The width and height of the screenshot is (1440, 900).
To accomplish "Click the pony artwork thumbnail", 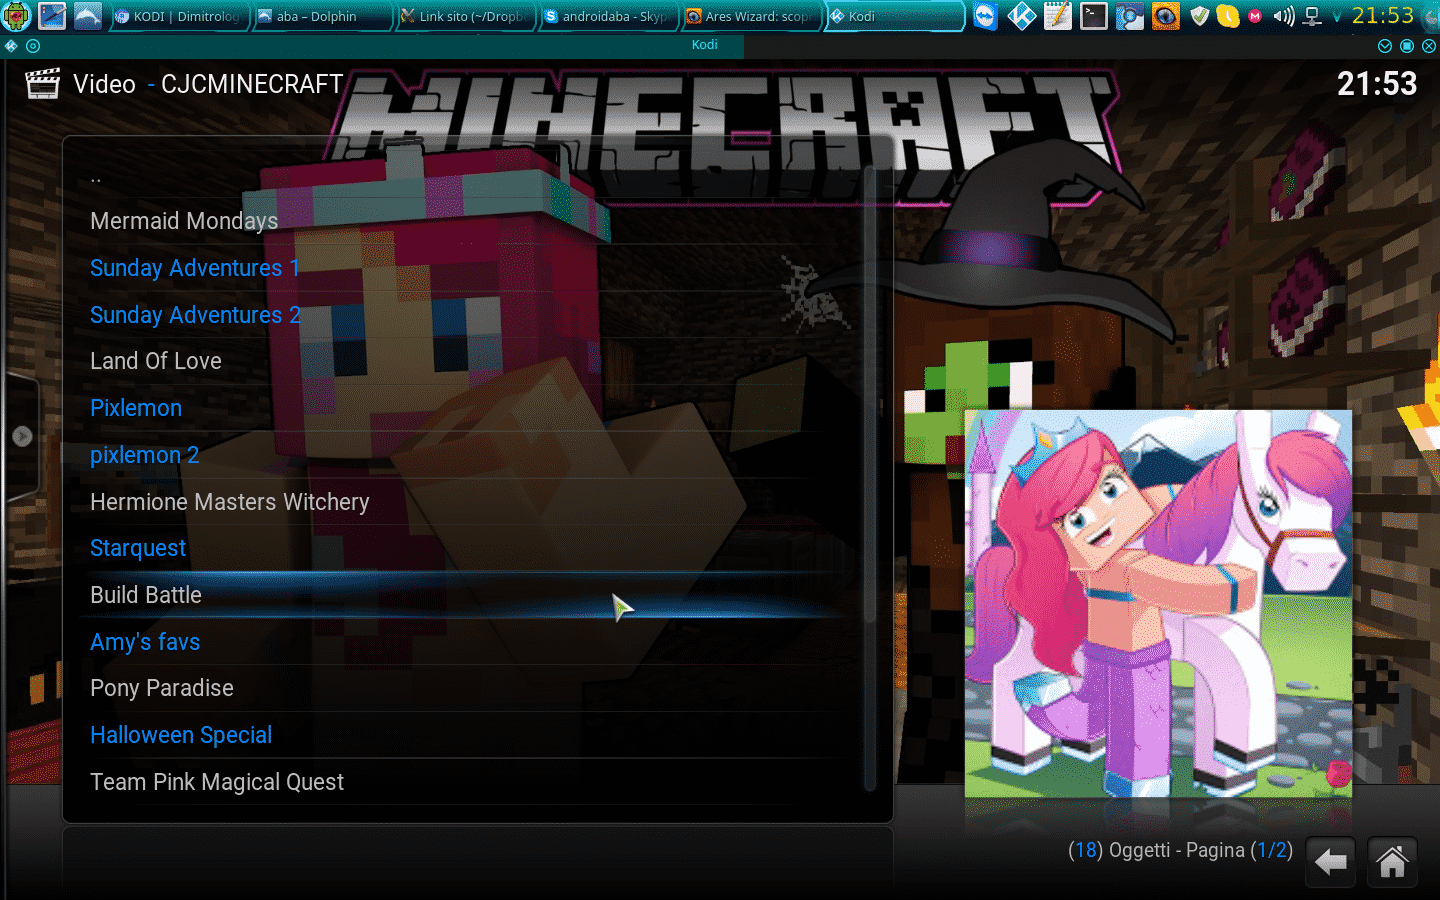I will 1158,603.
